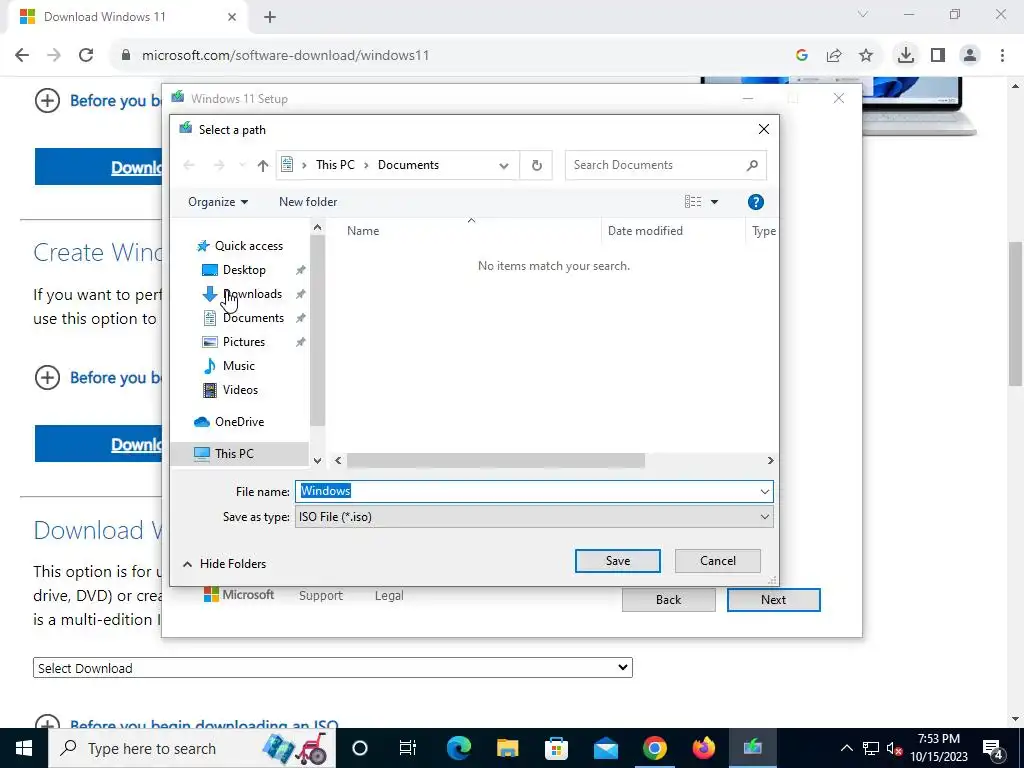Open Task View on taskbar
This screenshot has width=1024, height=768.
[x=408, y=748]
